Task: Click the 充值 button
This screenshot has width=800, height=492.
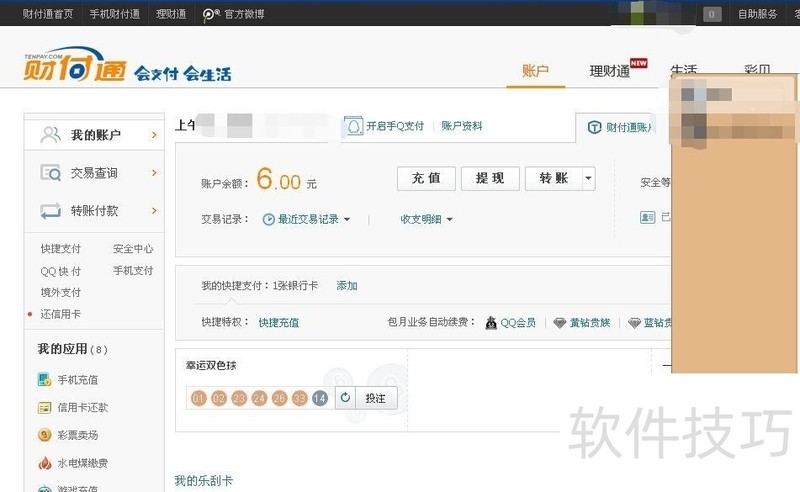Action: pos(426,178)
